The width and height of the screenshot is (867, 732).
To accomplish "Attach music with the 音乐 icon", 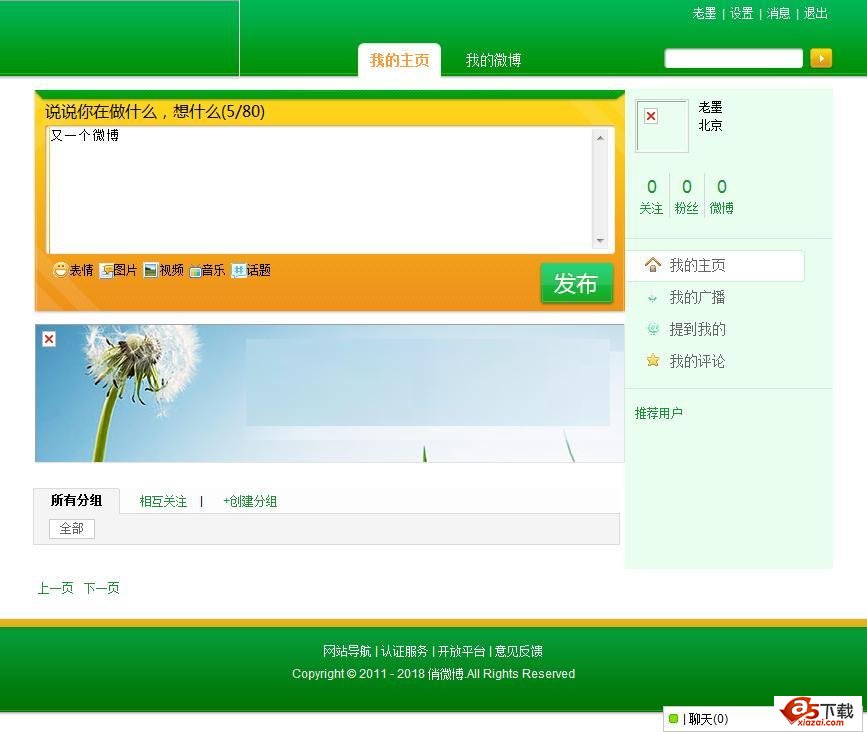I will (195, 270).
